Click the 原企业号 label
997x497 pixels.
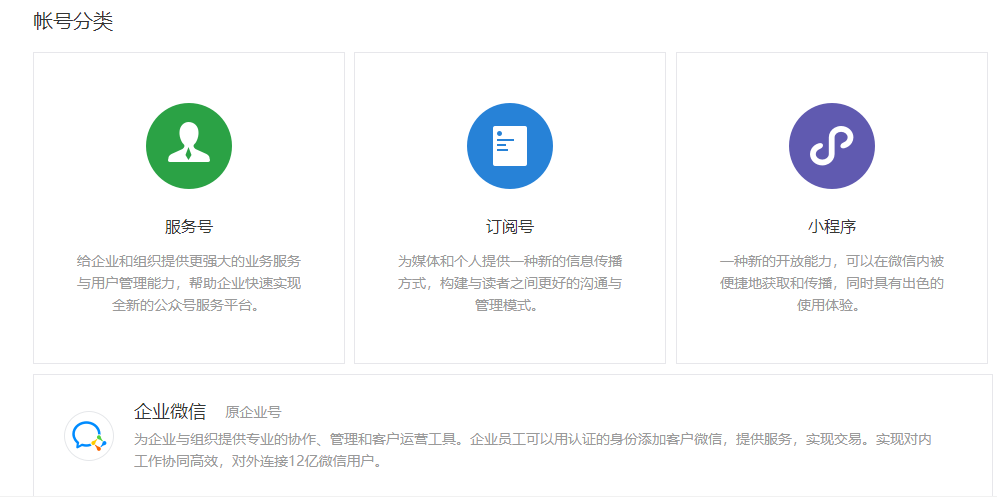coord(253,412)
